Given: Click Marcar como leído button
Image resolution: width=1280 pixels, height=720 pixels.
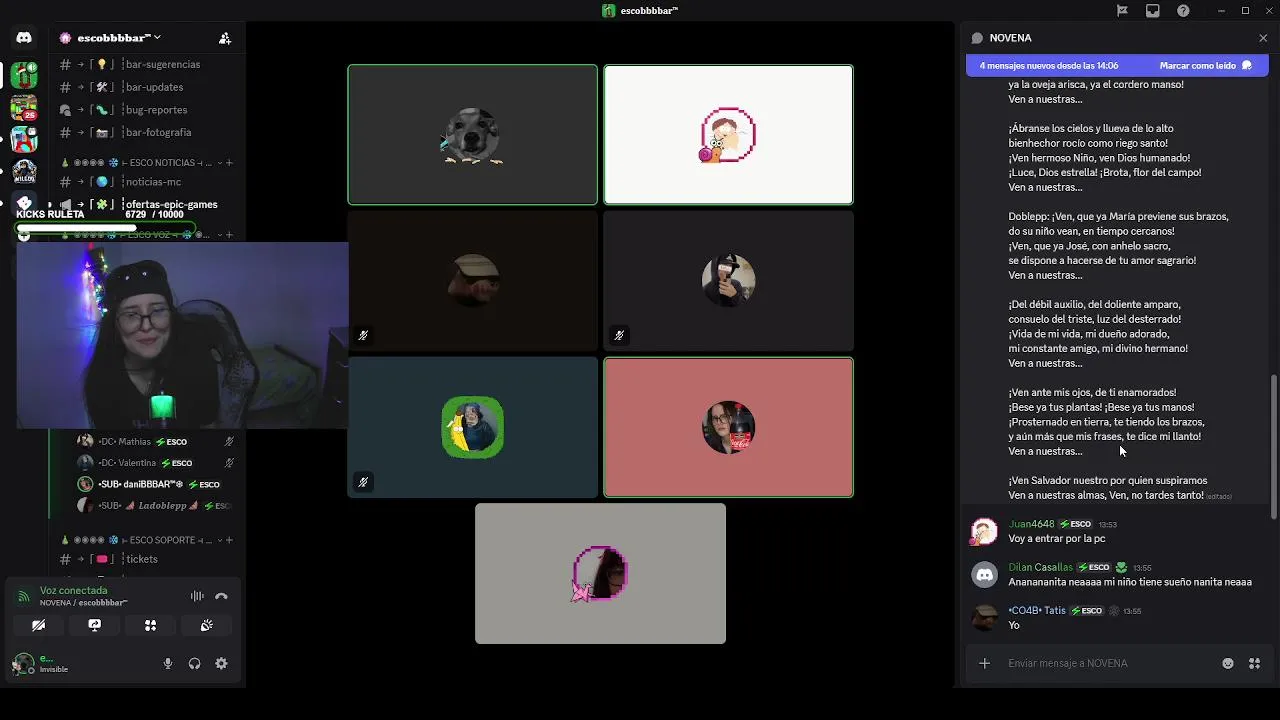Looking at the screenshot, I should coord(1198,66).
